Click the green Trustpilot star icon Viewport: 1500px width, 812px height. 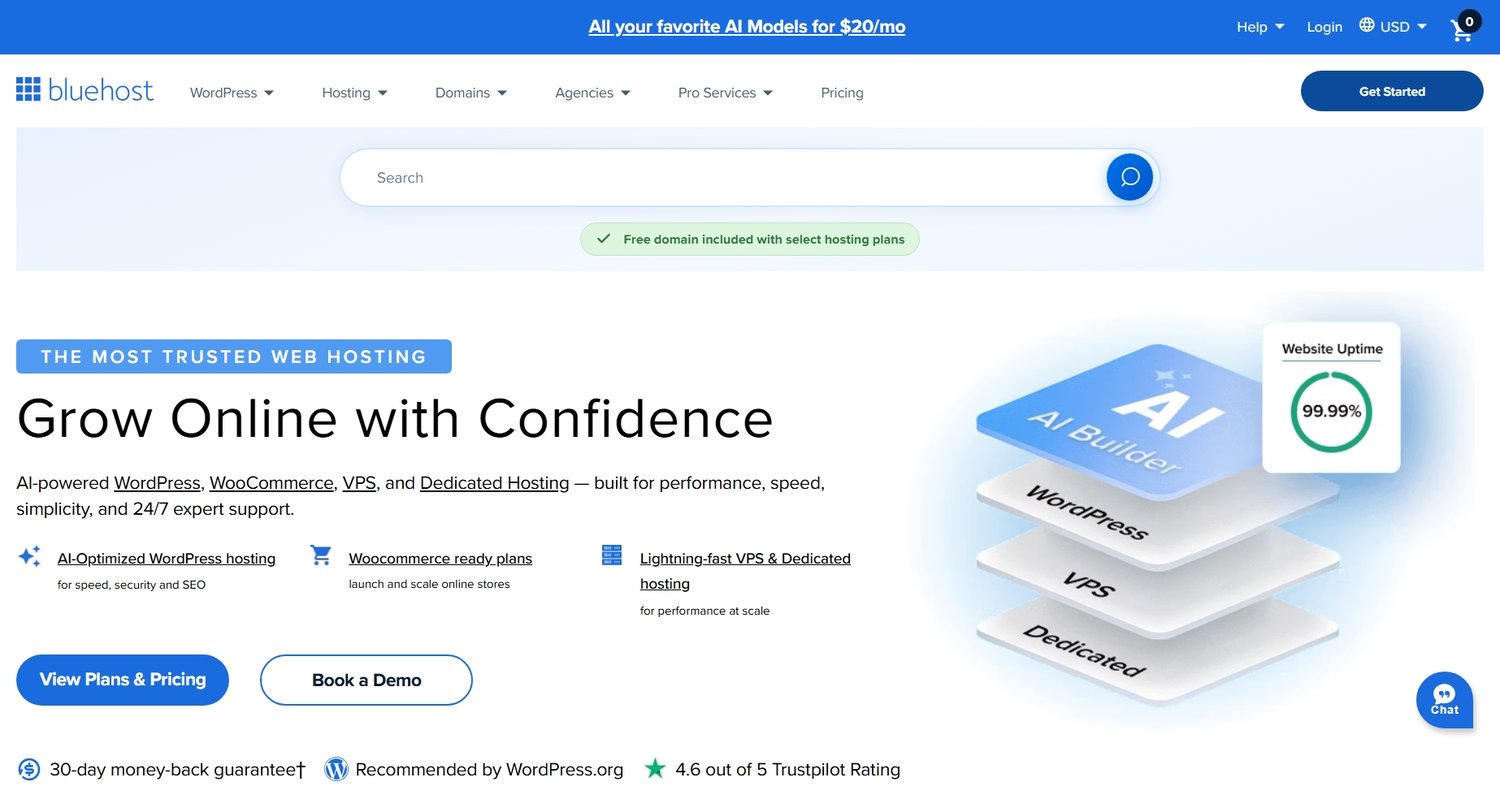point(655,769)
